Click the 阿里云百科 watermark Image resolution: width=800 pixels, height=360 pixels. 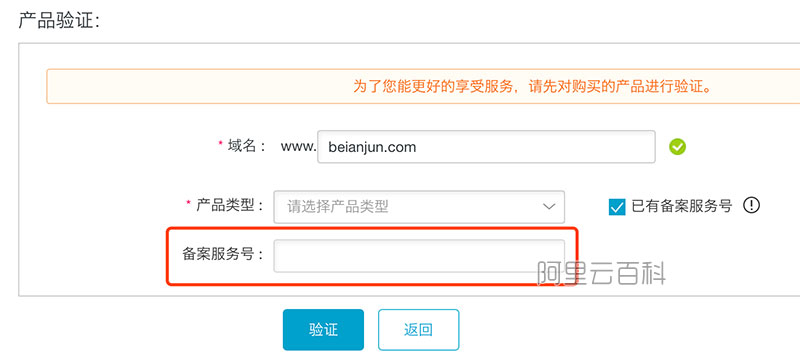[x=601, y=273]
